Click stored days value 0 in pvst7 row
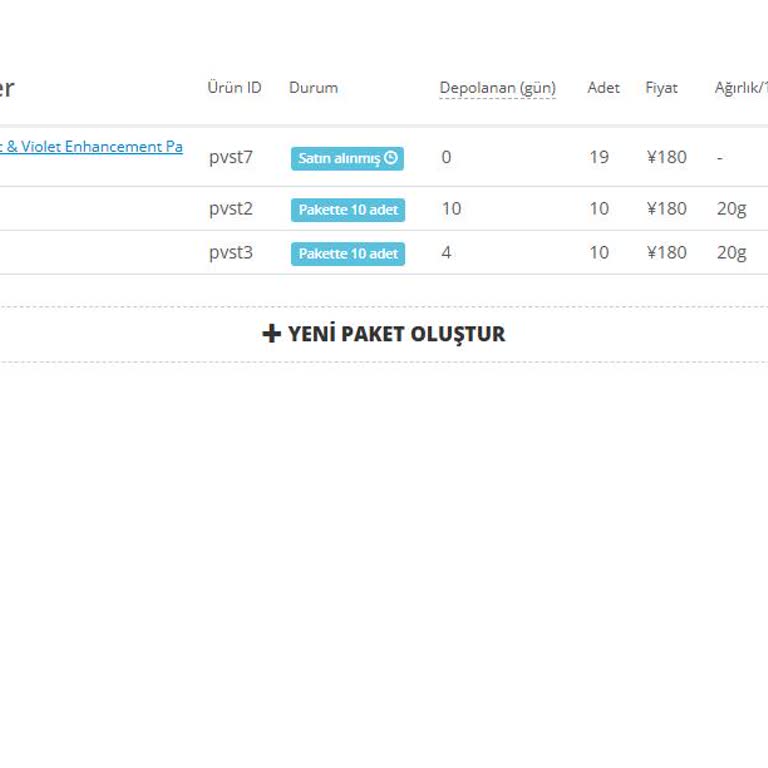This screenshot has width=768, height=768. pyautogui.click(x=446, y=157)
